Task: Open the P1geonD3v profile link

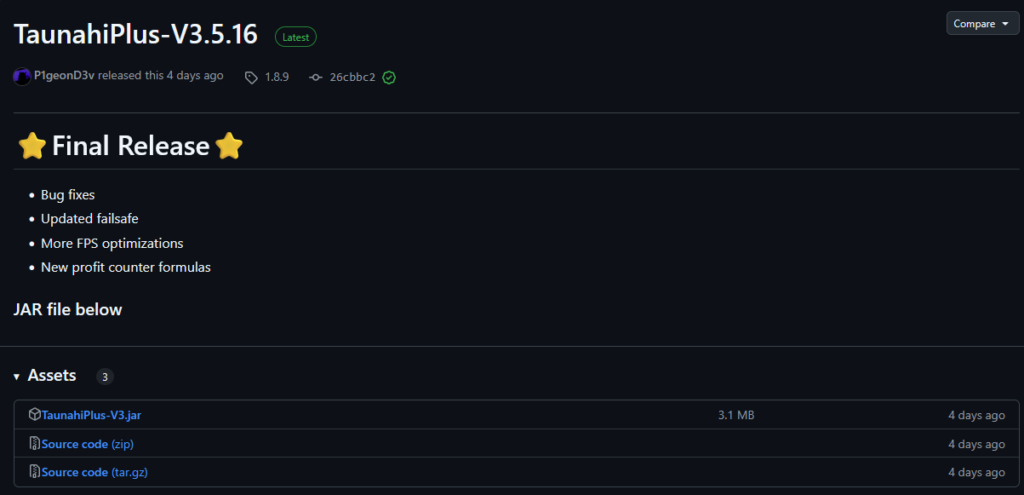Action: pos(64,76)
